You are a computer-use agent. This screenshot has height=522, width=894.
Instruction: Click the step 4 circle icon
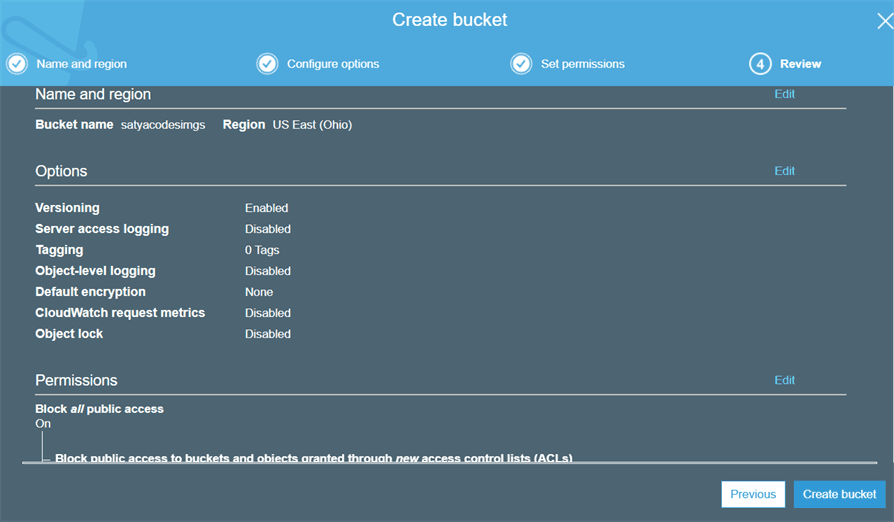(760, 64)
